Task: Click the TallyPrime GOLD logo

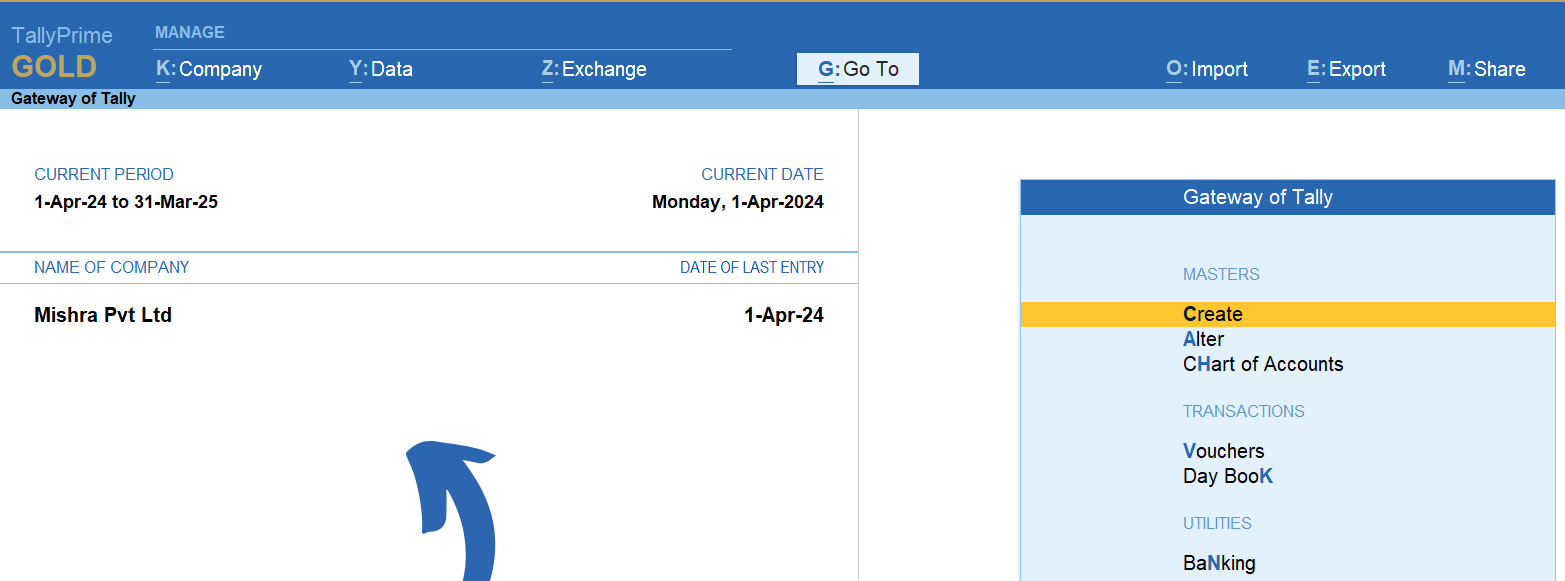Action: 61,52
